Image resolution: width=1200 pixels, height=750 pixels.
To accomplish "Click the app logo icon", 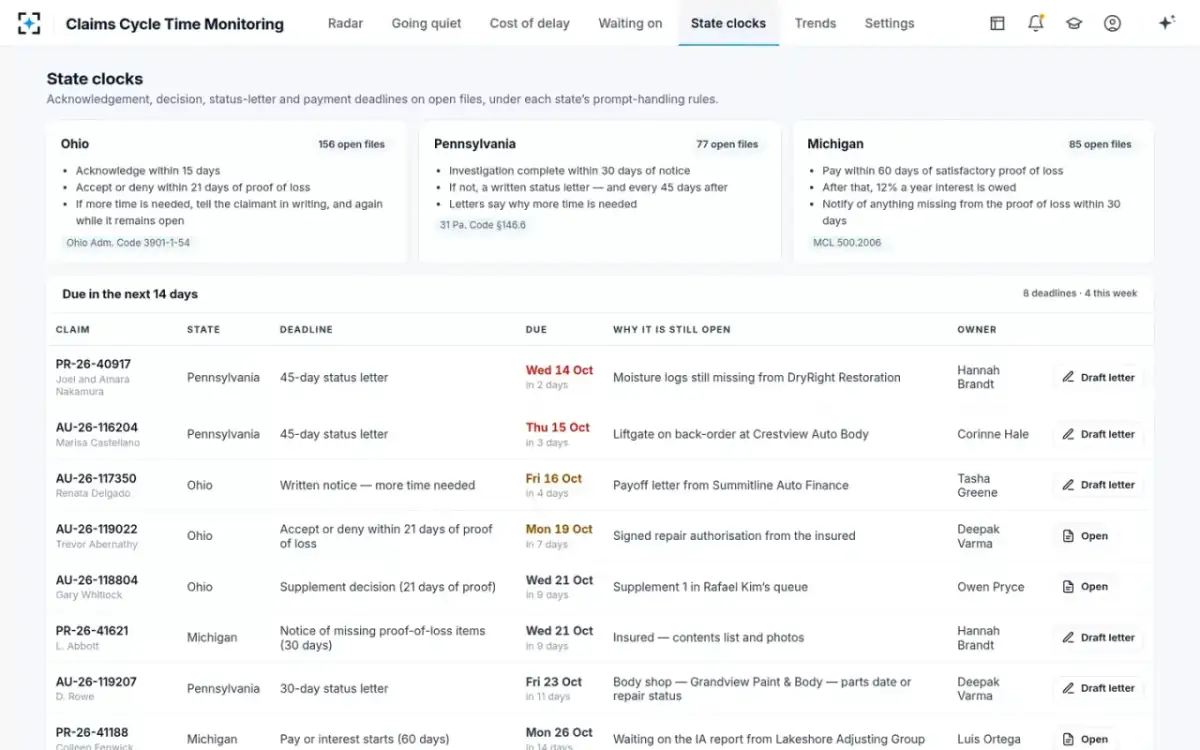I will (x=30, y=23).
